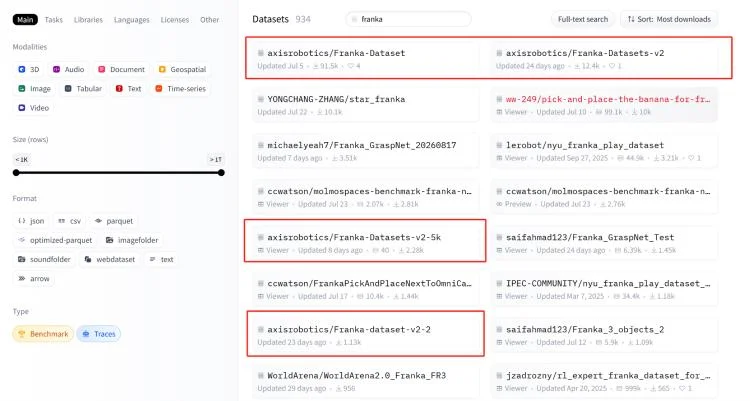Click the like heart on axisrobotics/Franka-Datasets-v2
The height and width of the screenshot is (401, 750).
coord(612,66)
